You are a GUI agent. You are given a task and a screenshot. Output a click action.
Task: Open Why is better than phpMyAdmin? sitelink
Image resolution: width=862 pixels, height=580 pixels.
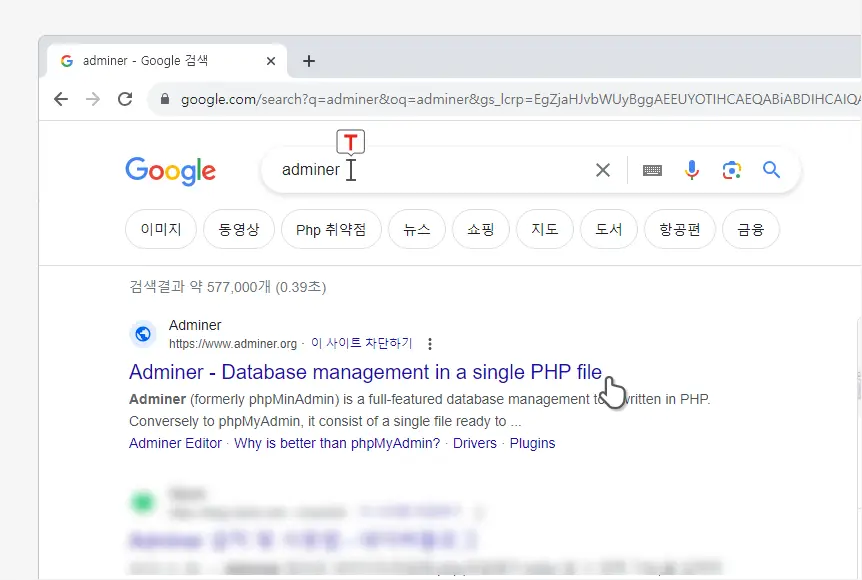click(x=337, y=443)
